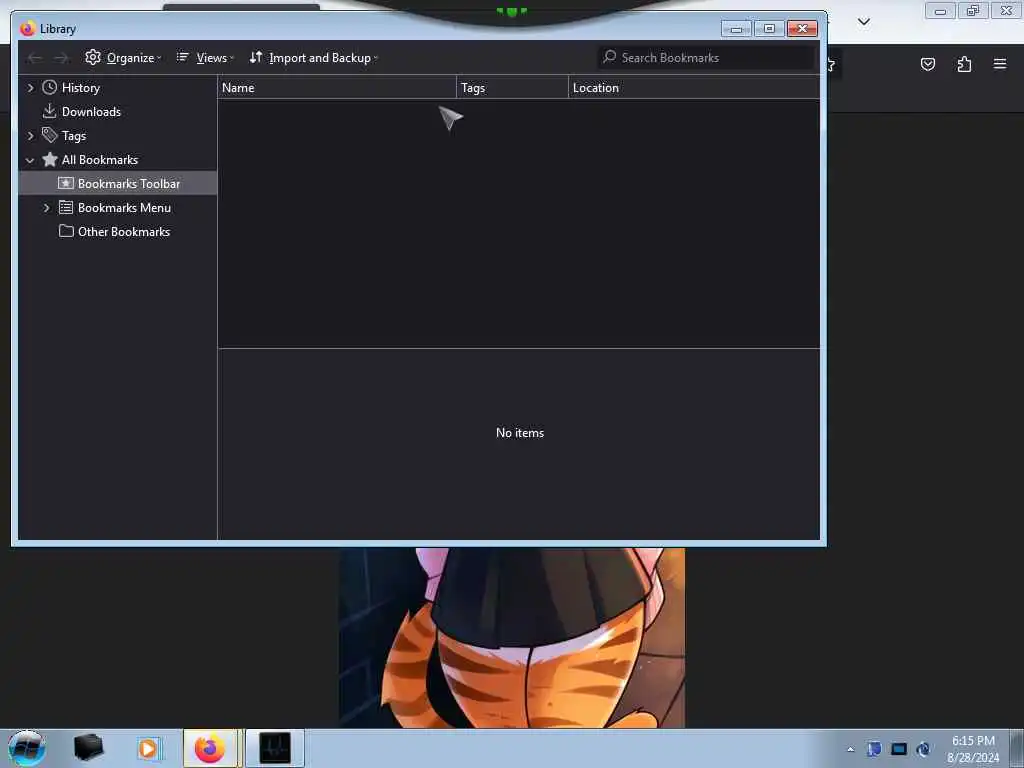Image resolution: width=1024 pixels, height=768 pixels.
Task: Switch to the dark monitor app in taskbar
Action: tap(275, 748)
